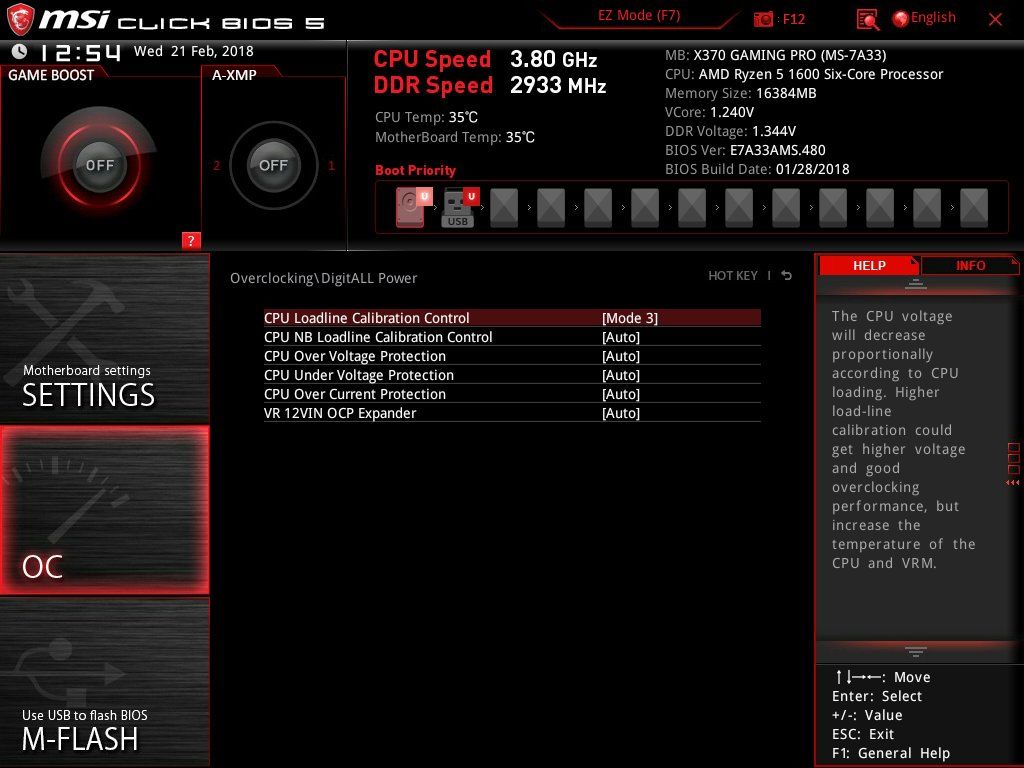Click the BIOS Ver E7A33AMS.480 text

[745, 150]
